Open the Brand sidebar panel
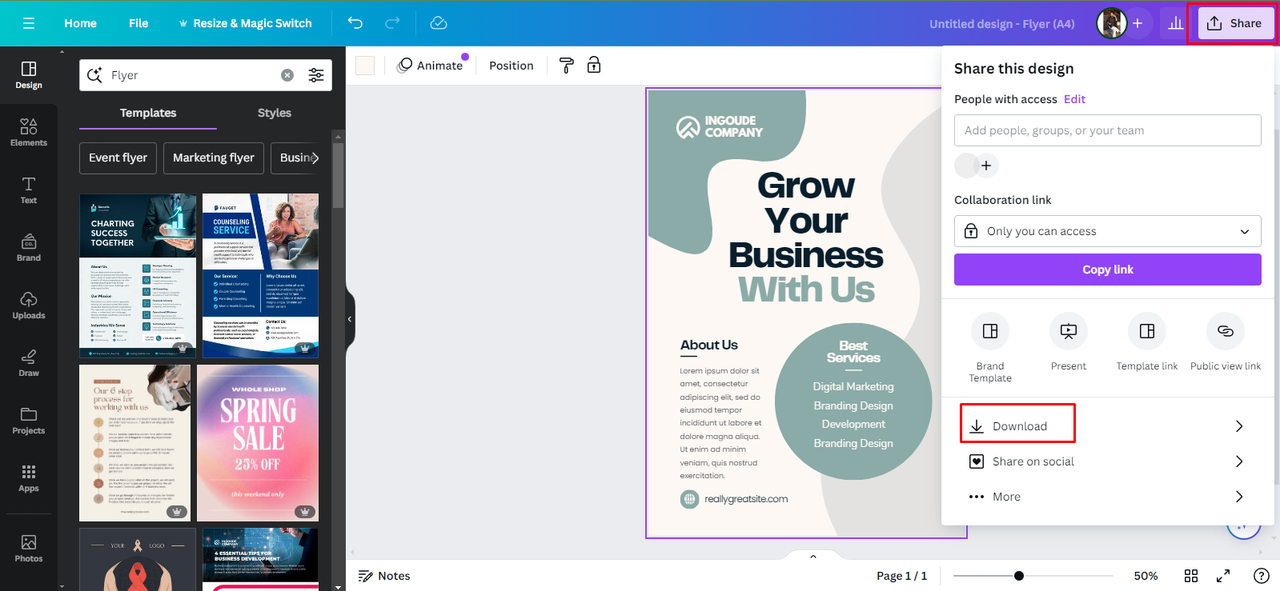This screenshot has height=591, width=1280. [x=28, y=247]
